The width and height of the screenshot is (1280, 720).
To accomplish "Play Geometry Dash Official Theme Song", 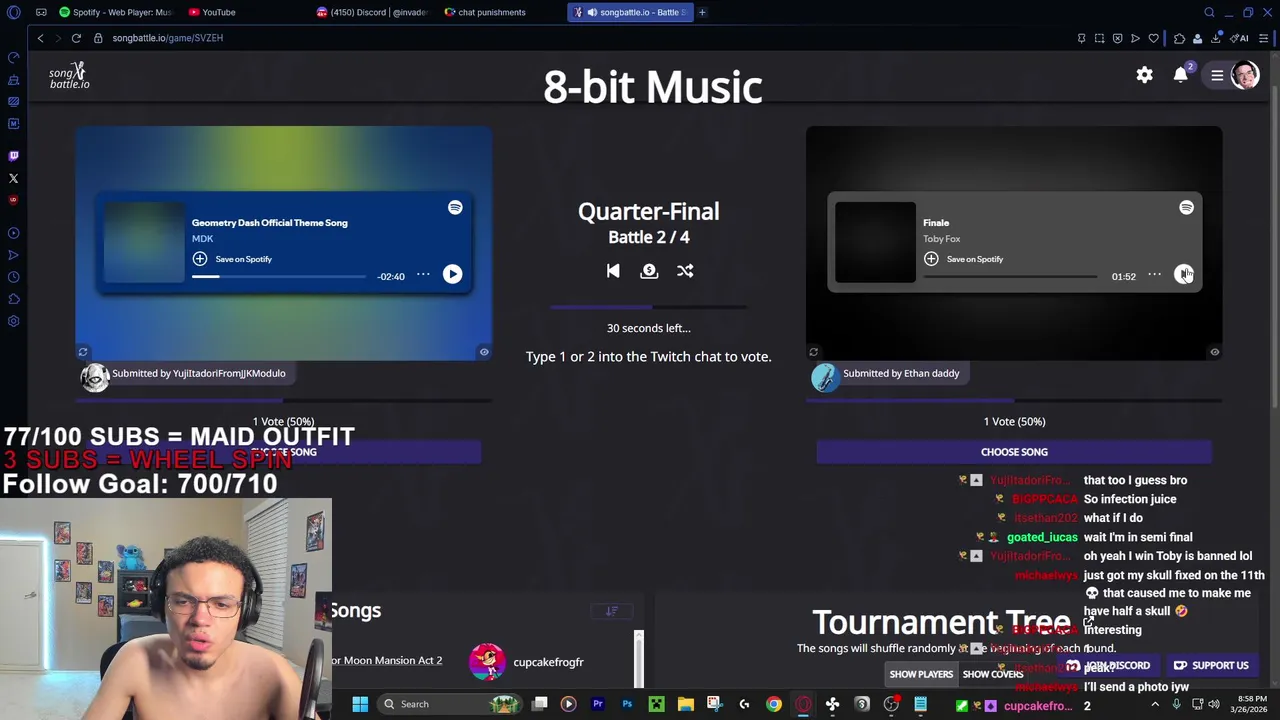I will point(452,275).
